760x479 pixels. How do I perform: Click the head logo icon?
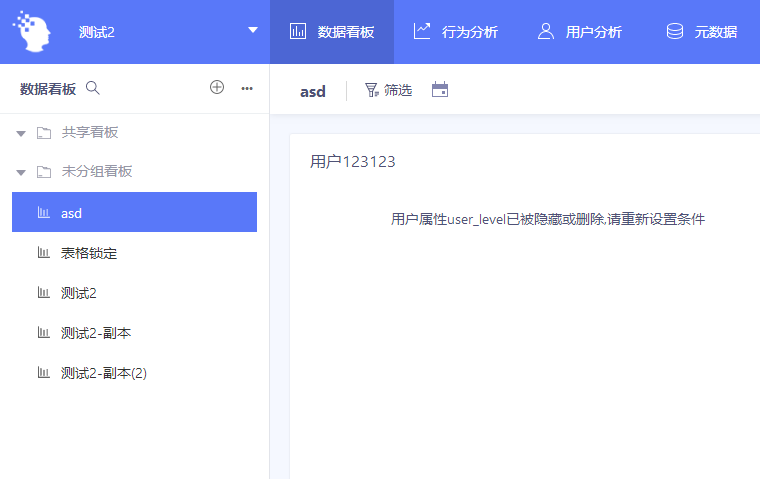click(33, 31)
